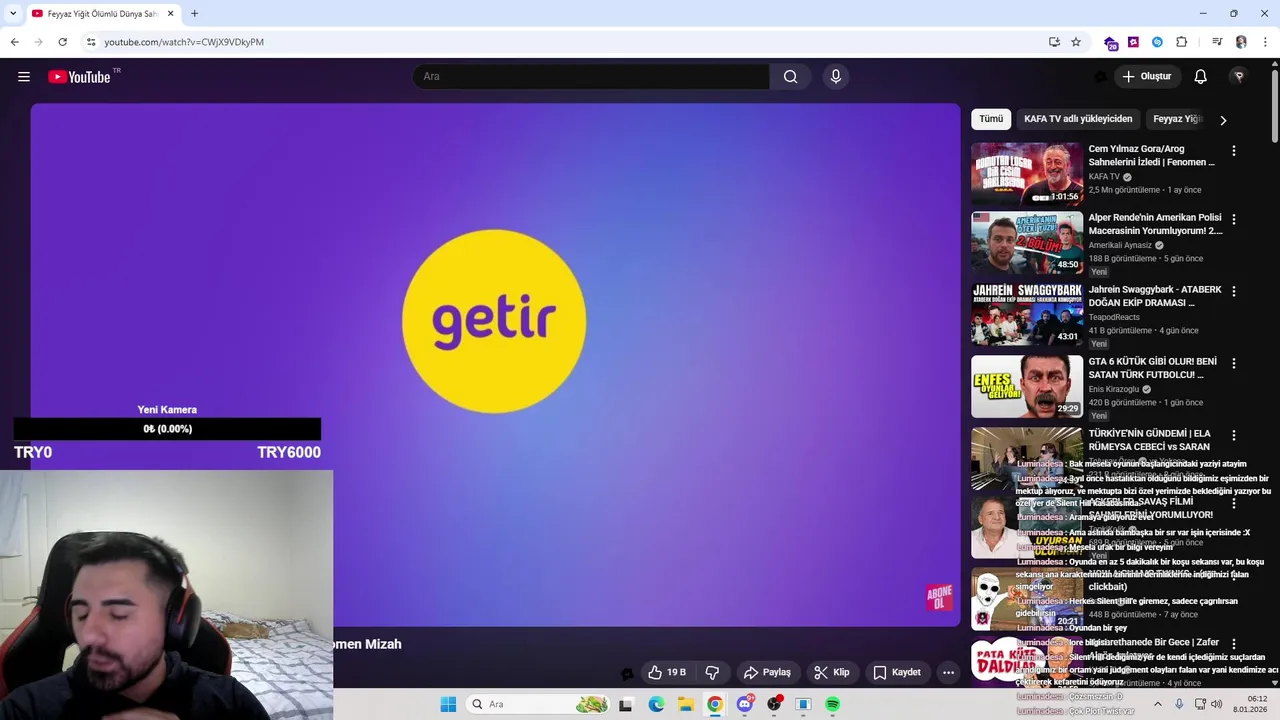Screen dimensions: 1280x720
Task: Show hidden system tray icons
Action: tap(1158, 704)
